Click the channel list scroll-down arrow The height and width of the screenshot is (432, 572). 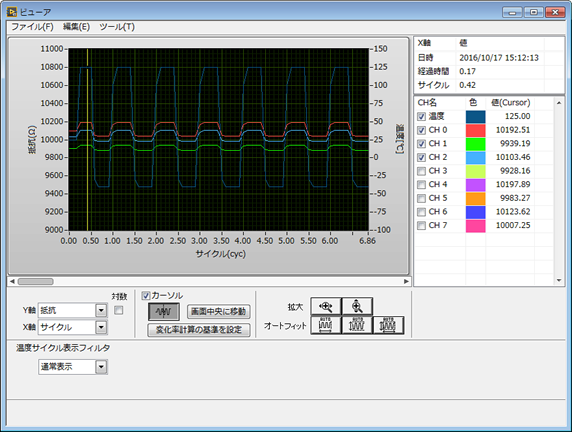click(559, 280)
